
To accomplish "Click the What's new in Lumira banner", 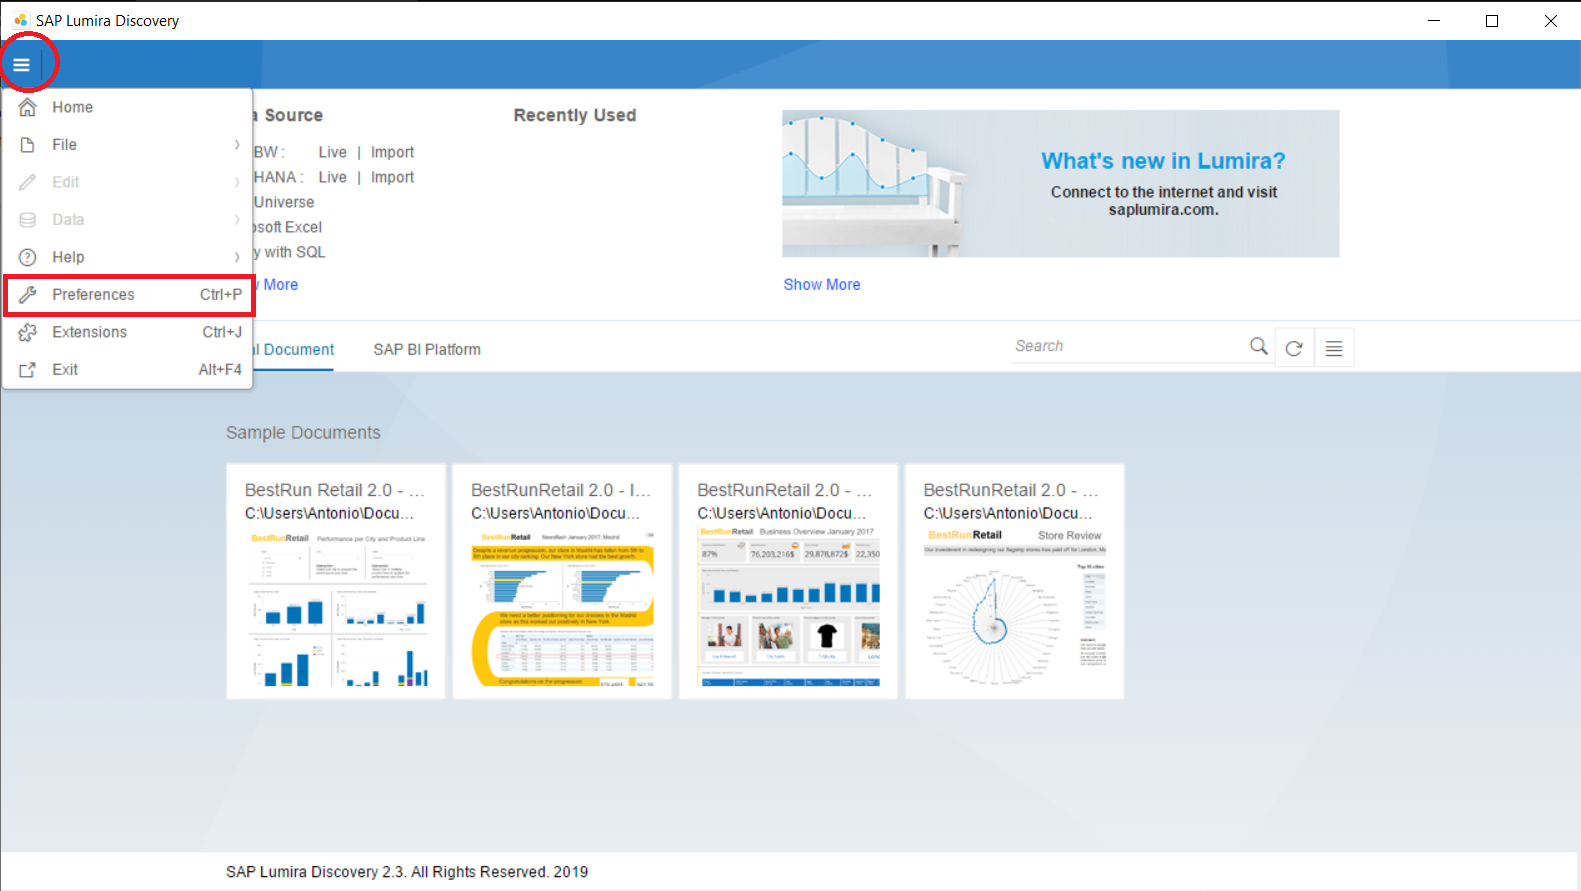I will click(1061, 184).
